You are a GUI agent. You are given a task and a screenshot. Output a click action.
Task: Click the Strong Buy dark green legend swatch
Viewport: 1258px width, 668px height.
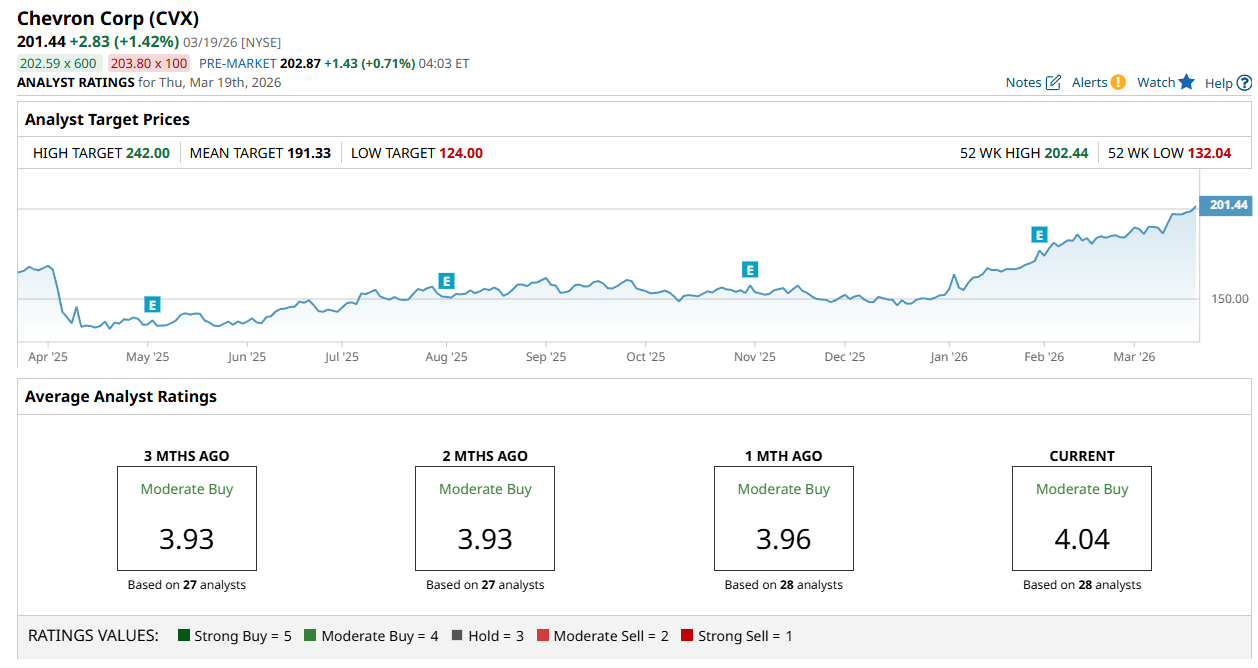tap(184, 635)
